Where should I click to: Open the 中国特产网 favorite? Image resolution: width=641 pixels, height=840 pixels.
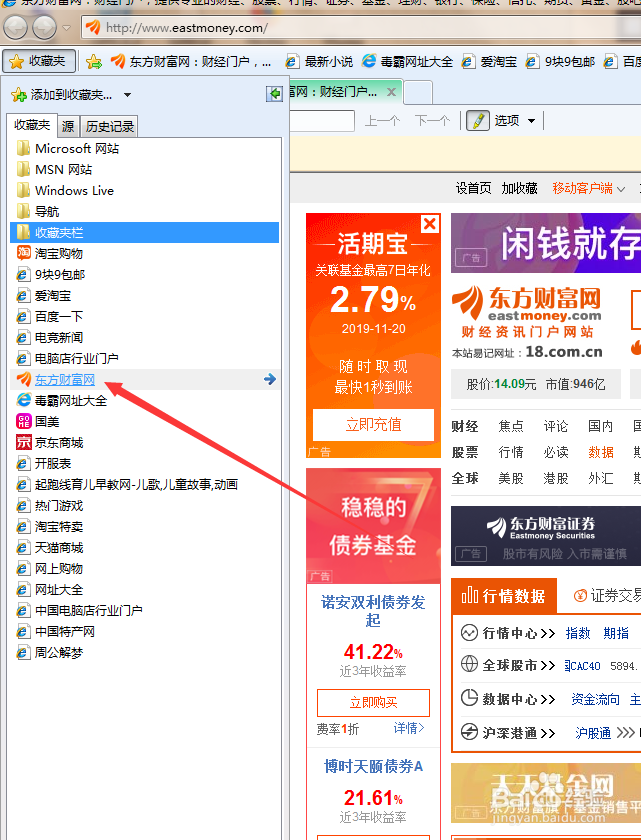point(145,632)
